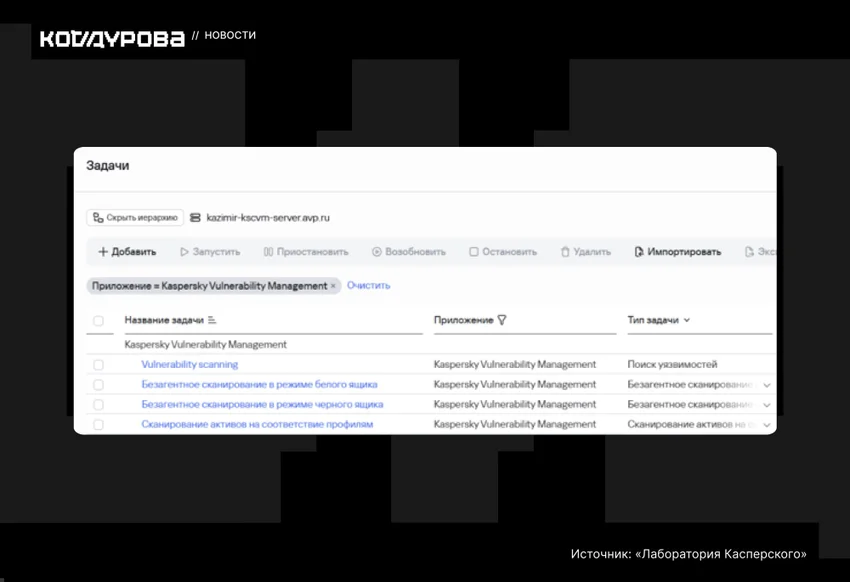Open Сканирование активов на соответствие профилям
The image size is (850, 582).
pyautogui.click(x=257, y=424)
